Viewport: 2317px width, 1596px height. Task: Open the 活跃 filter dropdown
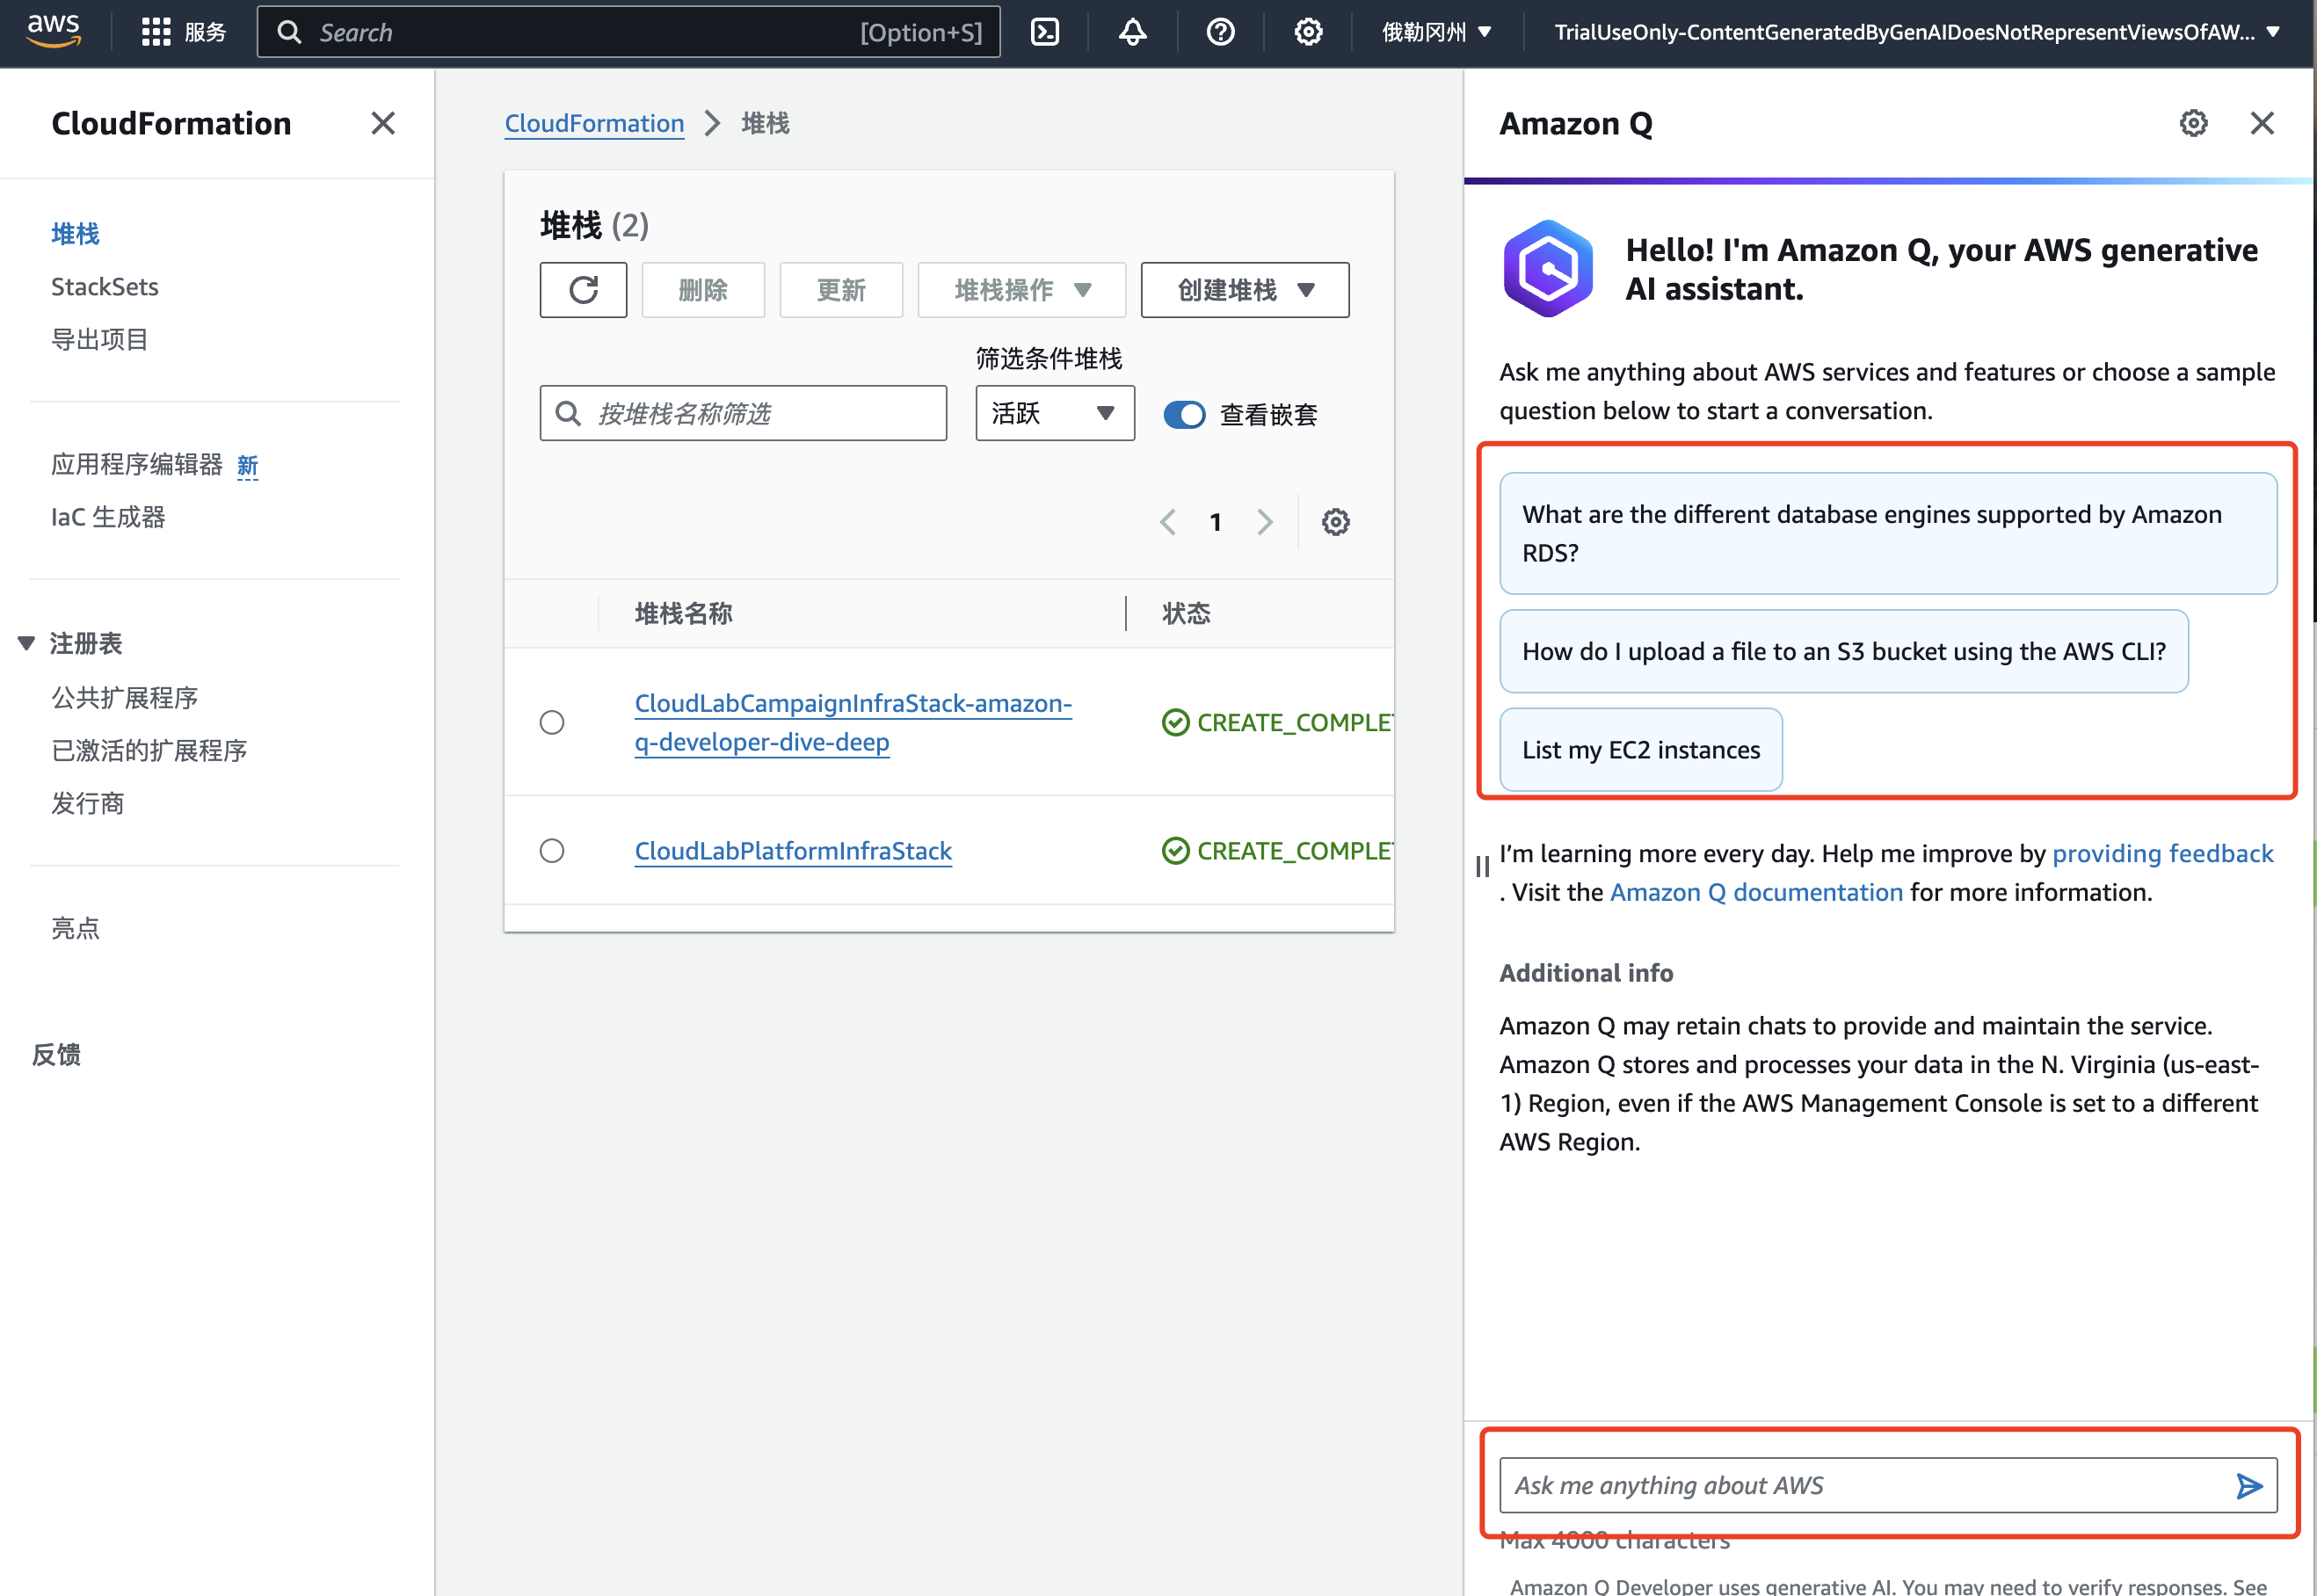pos(1055,413)
